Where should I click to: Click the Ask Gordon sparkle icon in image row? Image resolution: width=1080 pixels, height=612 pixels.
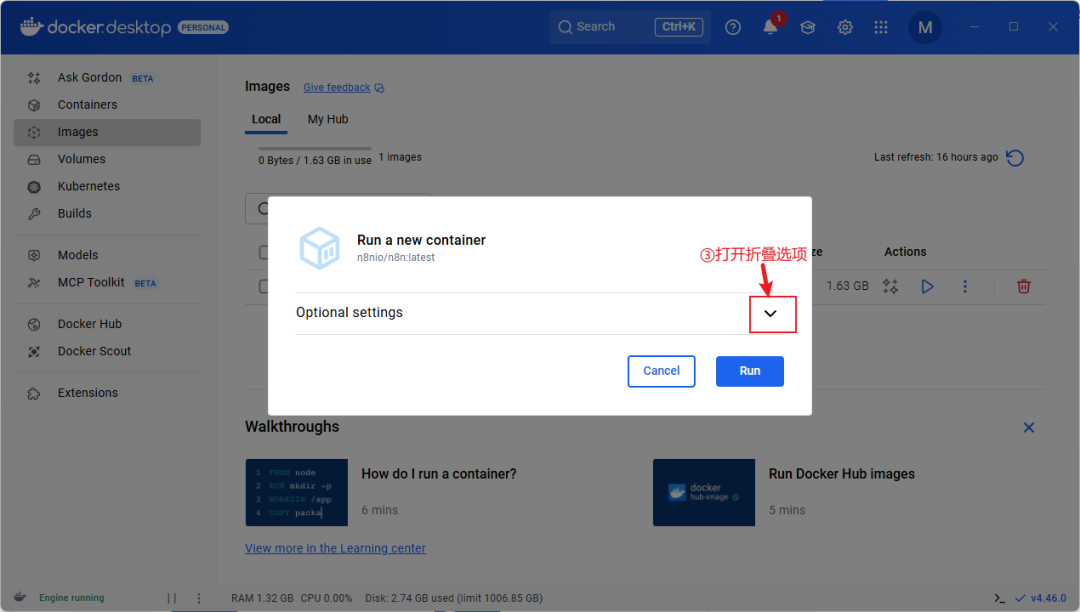click(x=890, y=286)
